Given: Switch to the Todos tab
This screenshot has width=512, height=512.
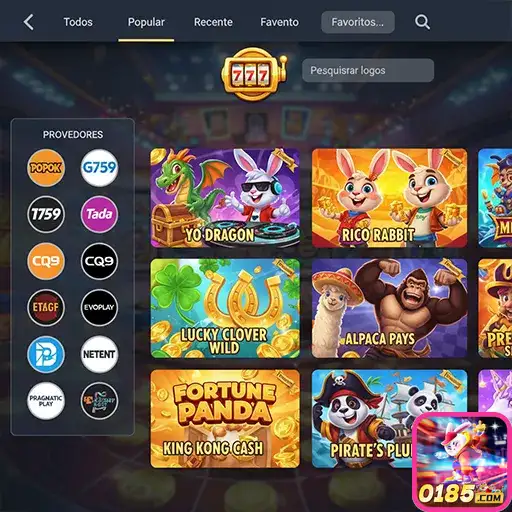Looking at the screenshot, I should pyautogui.click(x=78, y=22).
